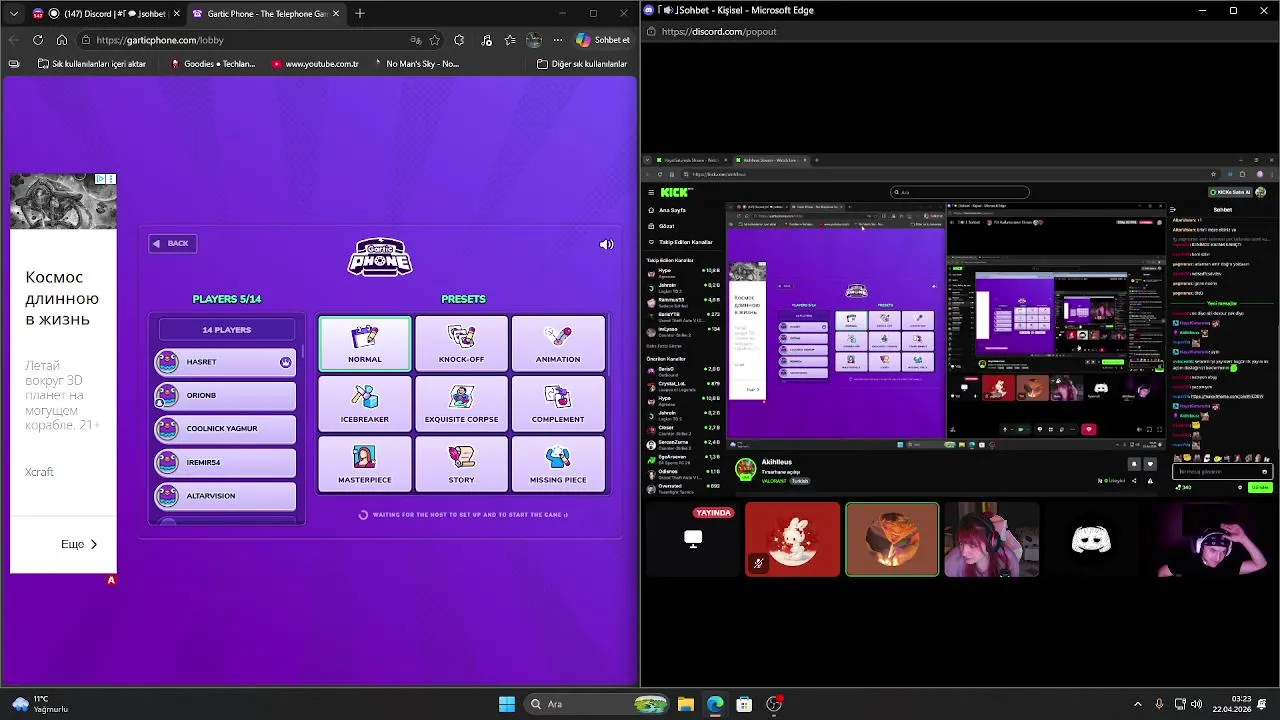The height and width of the screenshot is (720, 1280).
Task: Expand the hidden system tray icons chevron
Action: point(1137,704)
